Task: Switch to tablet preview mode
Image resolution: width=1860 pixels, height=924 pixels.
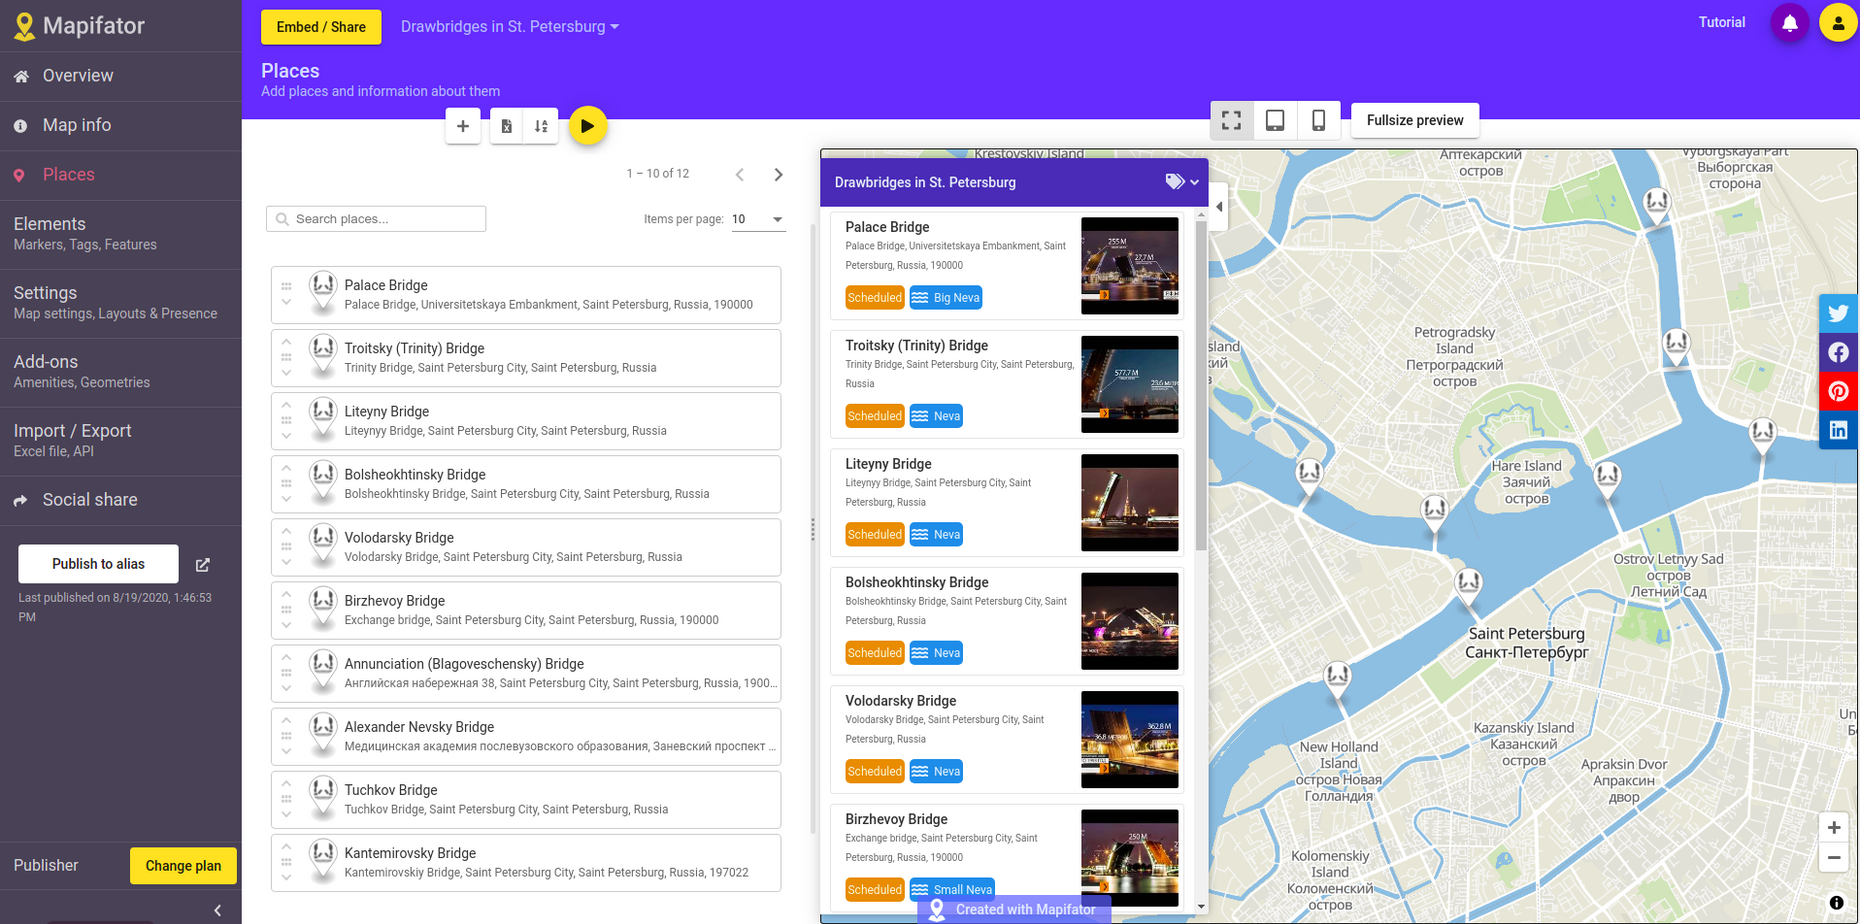Action: point(1275,120)
